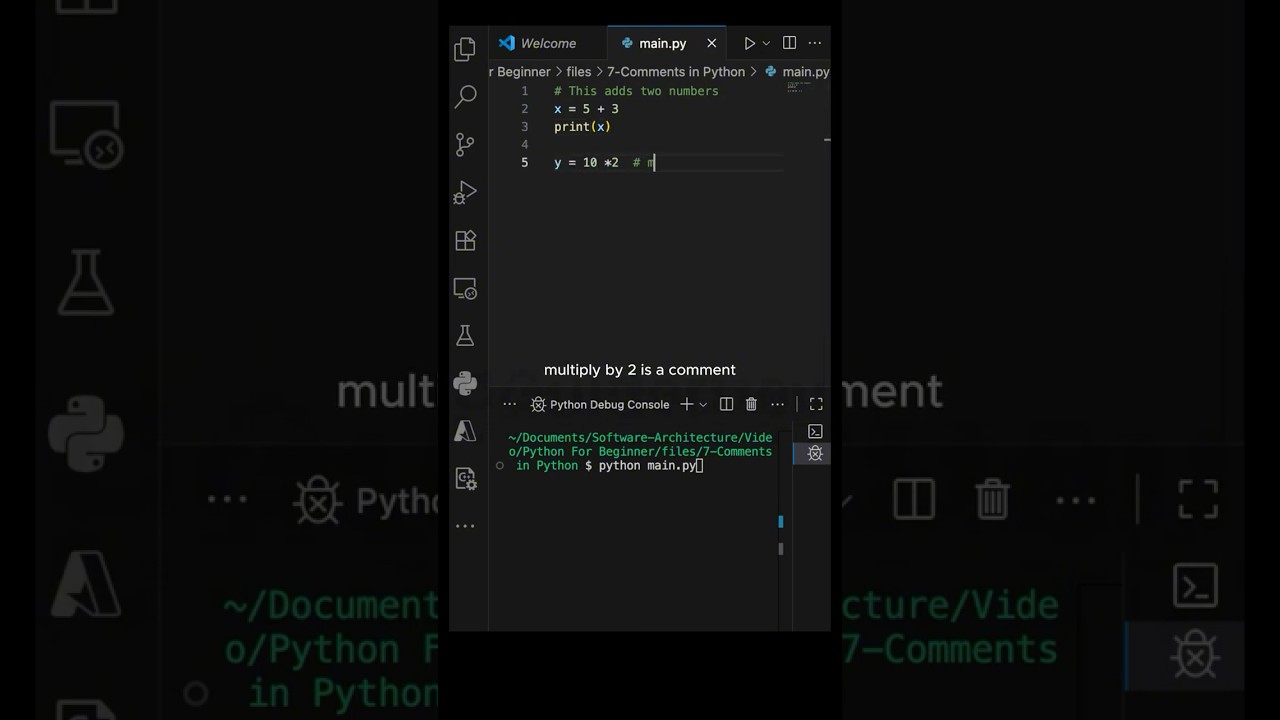Open the editor More Actions menu
Viewport: 1280px width, 720px height.
[x=815, y=43]
